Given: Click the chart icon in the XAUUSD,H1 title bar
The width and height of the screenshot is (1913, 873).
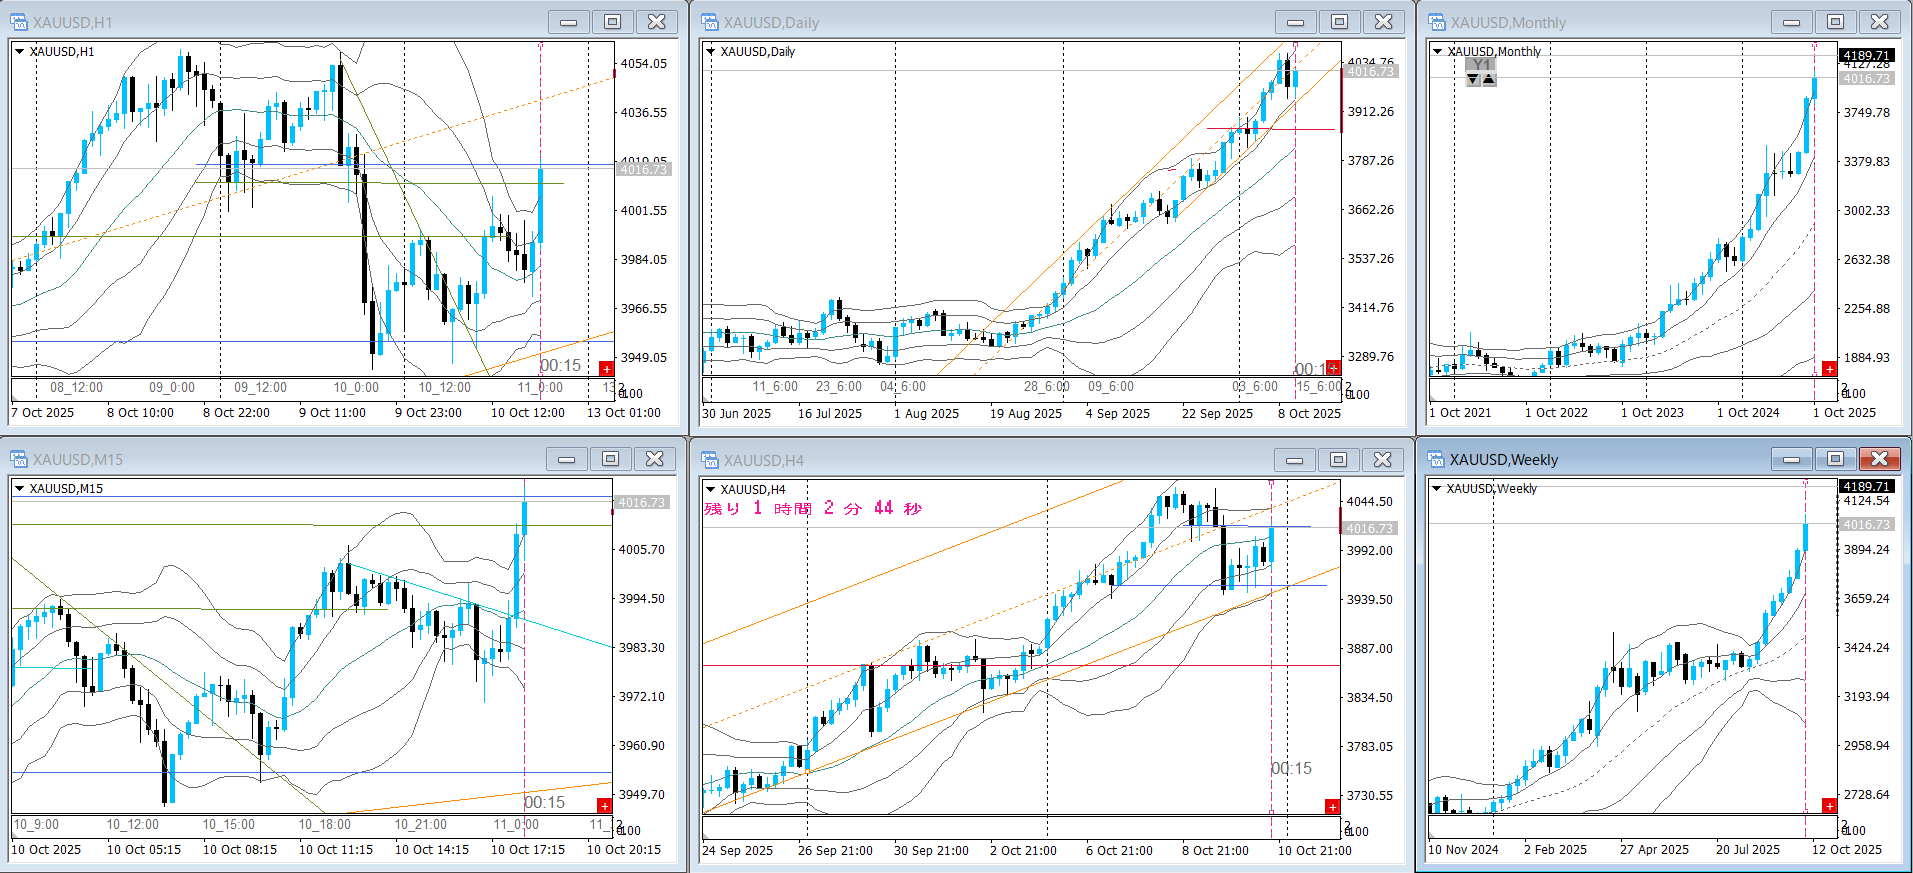Looking at the screenshot, I should tap(19, 22).
